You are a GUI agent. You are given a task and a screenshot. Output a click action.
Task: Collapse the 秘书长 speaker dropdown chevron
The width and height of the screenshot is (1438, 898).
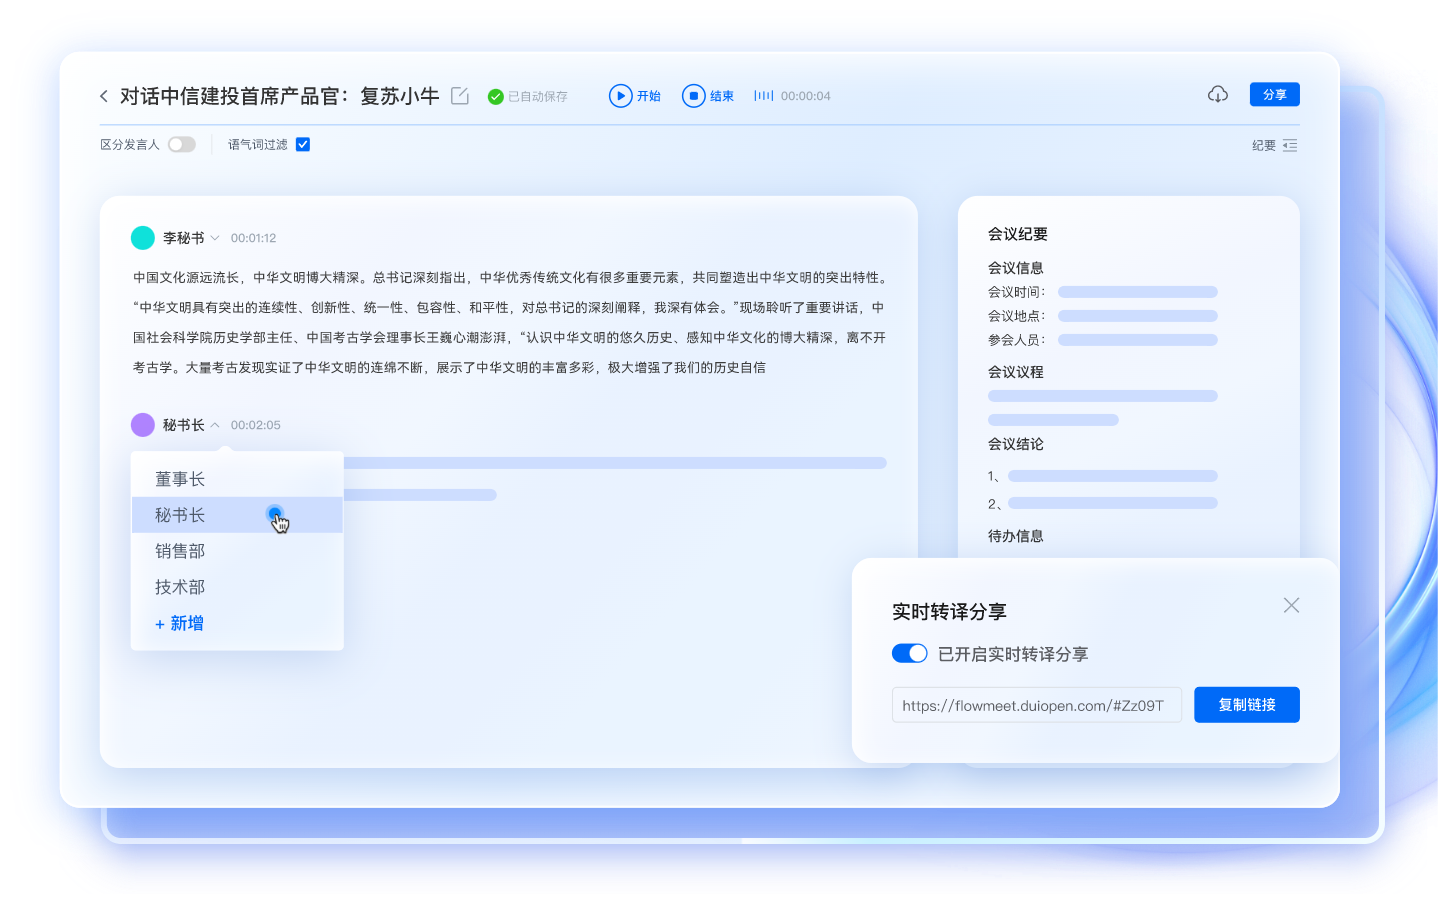coord(215,425)
